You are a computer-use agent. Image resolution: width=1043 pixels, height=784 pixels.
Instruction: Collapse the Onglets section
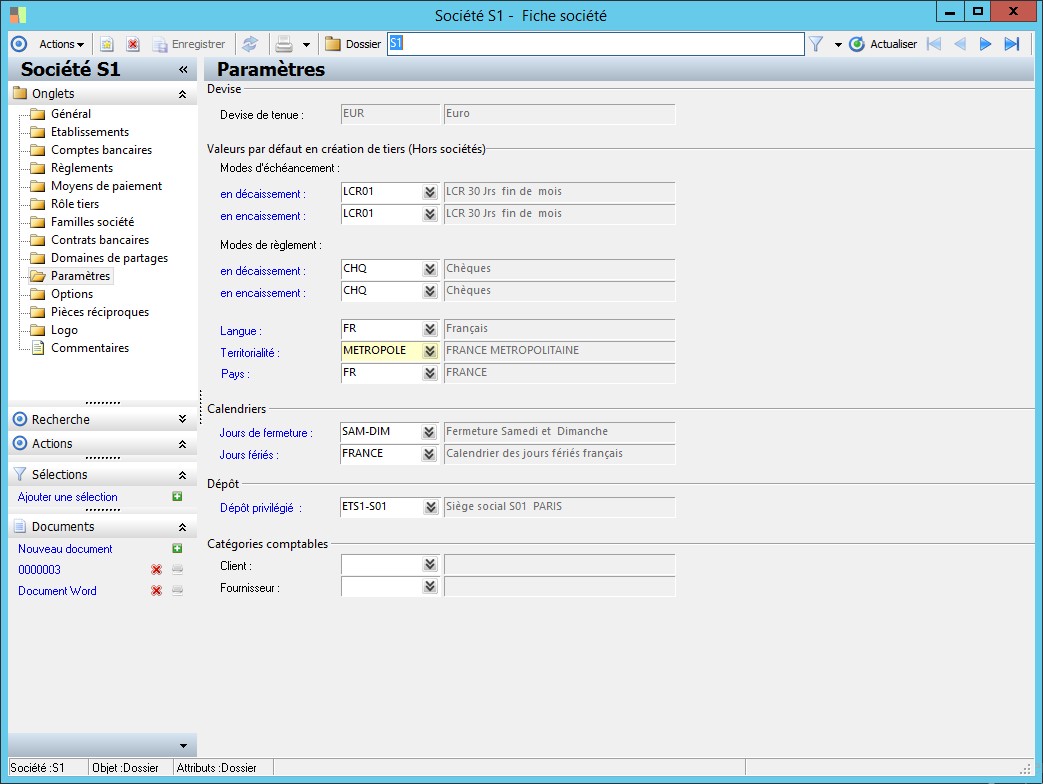click(x=182, y=94)
